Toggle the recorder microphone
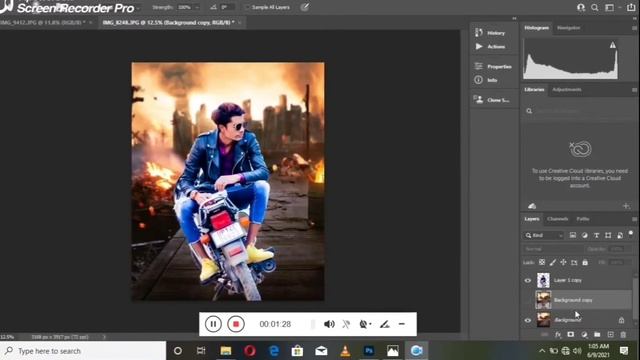Viewport: 640px width, 360px height. point(346,324)
